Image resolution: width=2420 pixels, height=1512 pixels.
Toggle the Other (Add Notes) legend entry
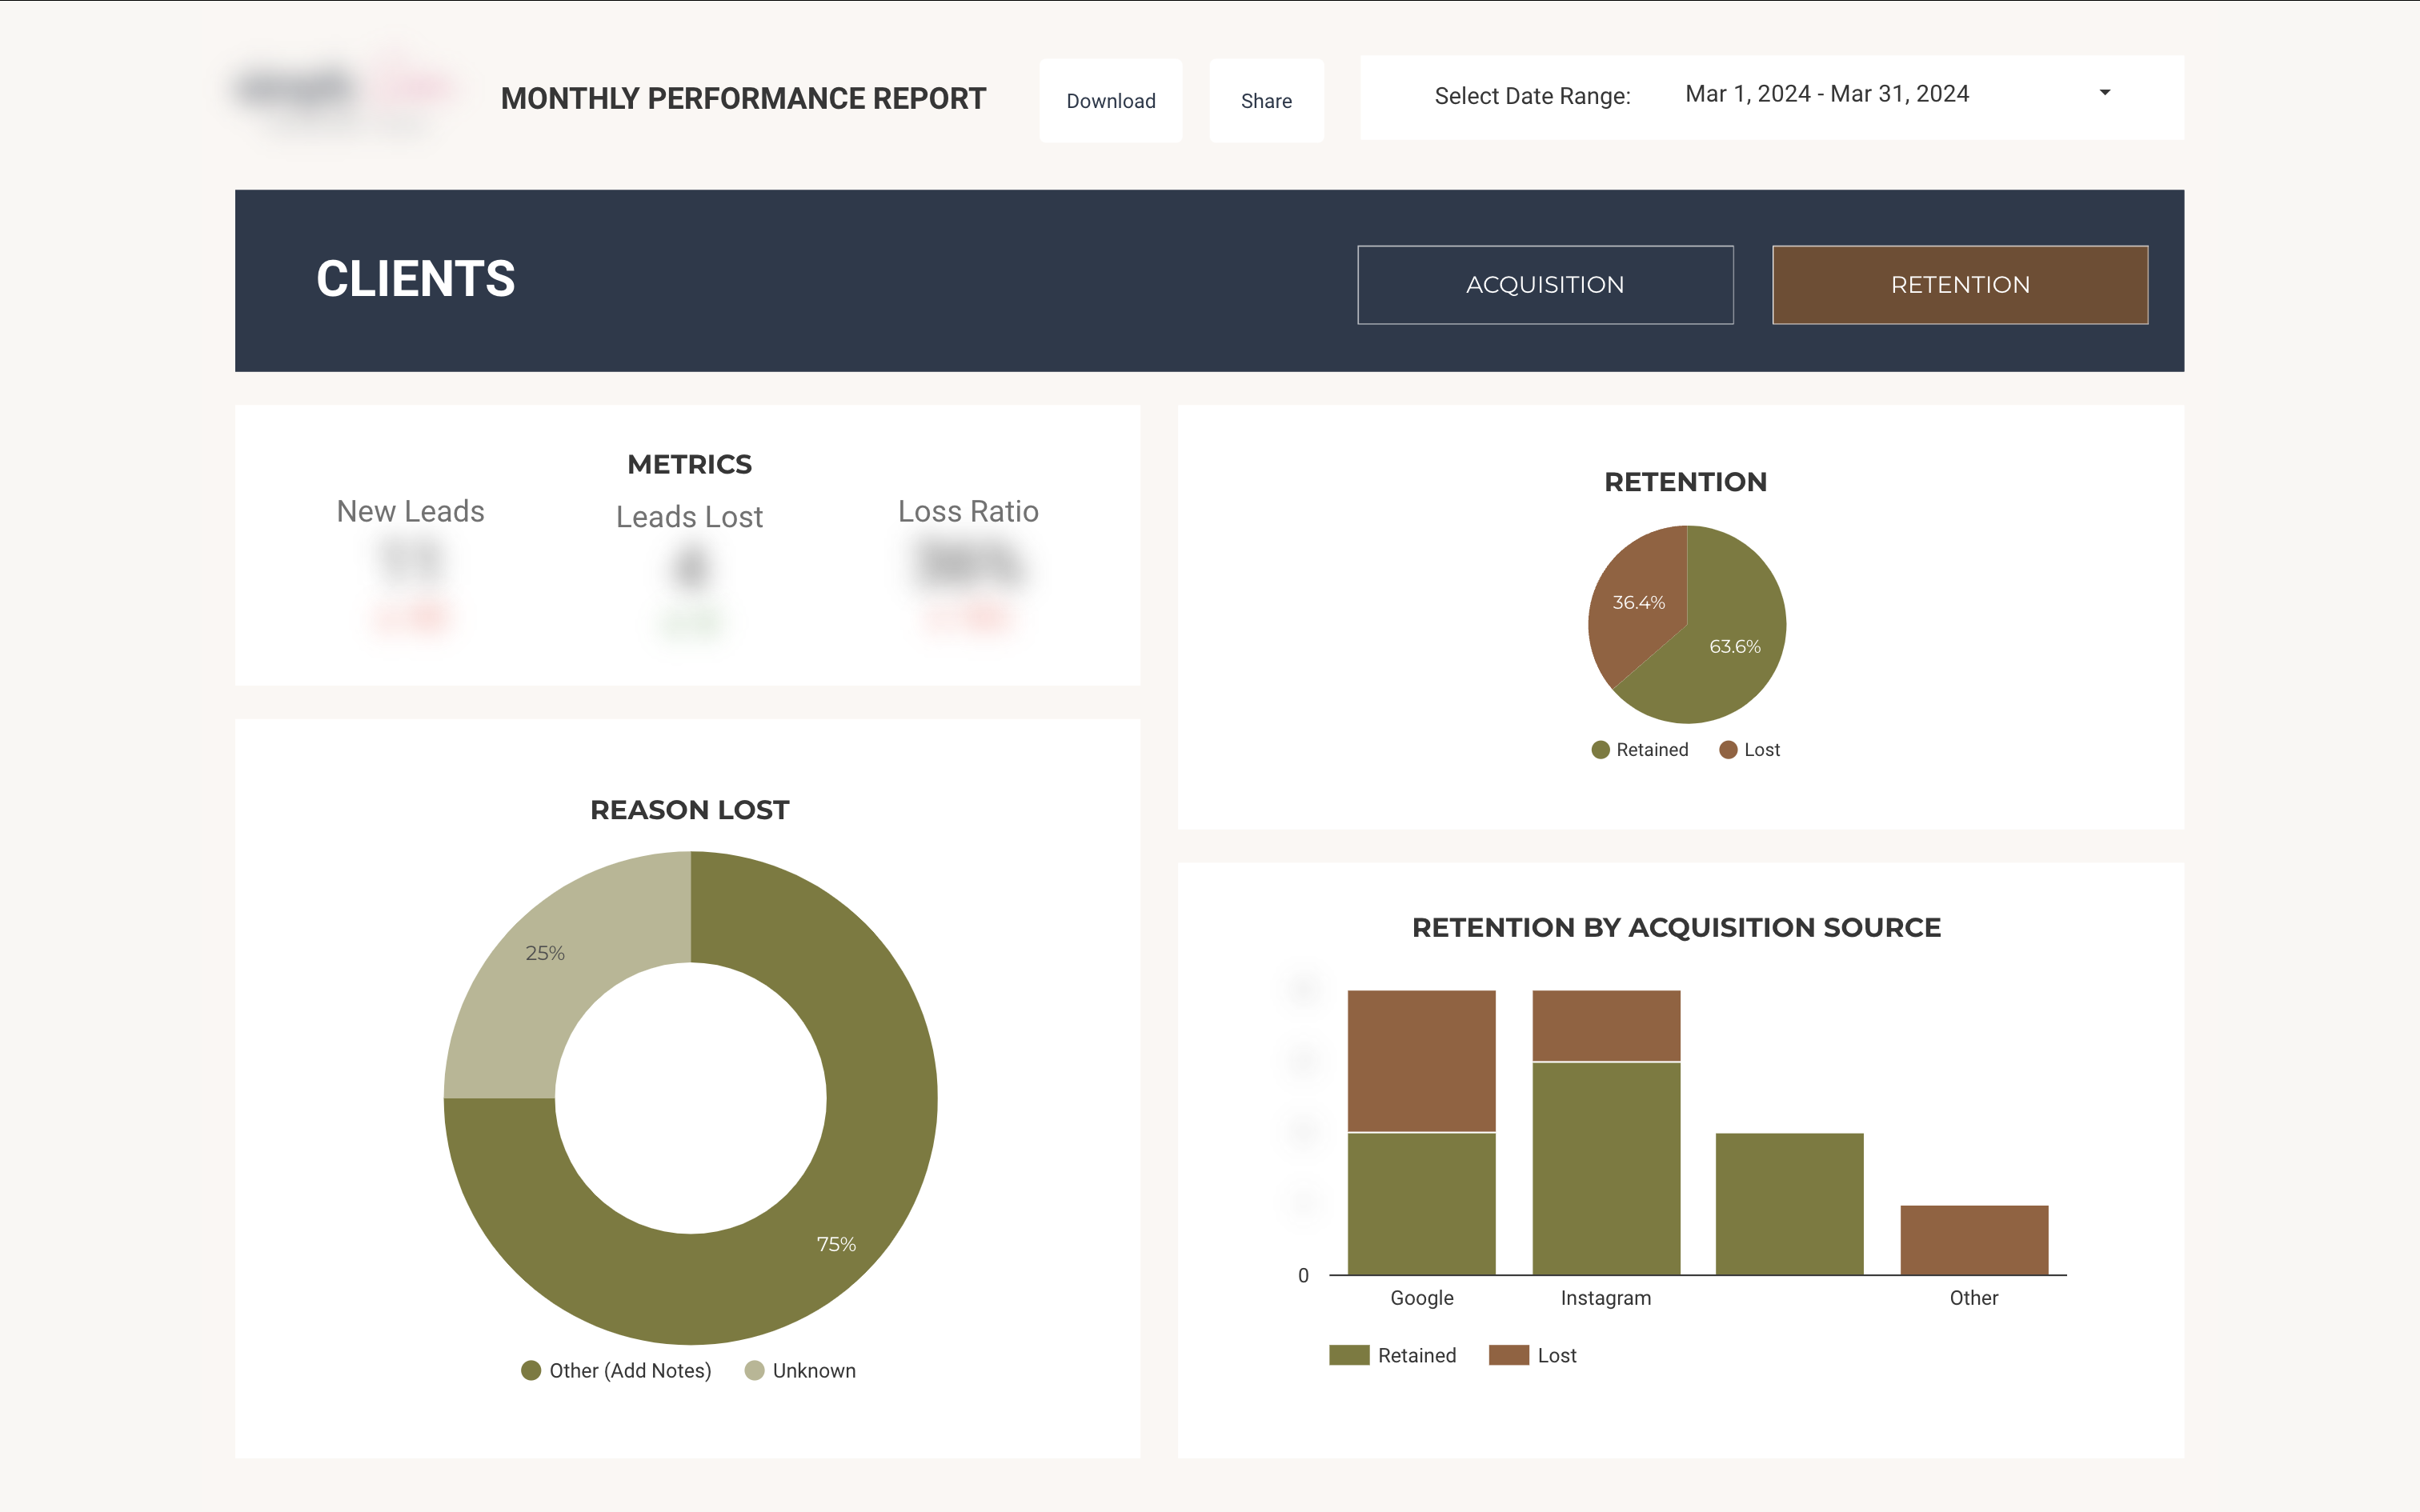616,1370
